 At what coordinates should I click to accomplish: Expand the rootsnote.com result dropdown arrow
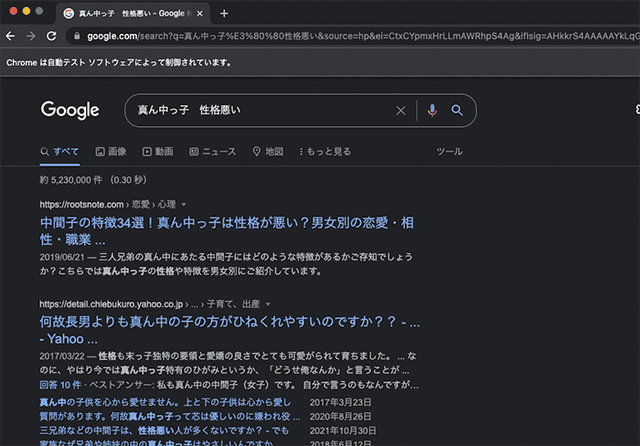pyautogui.click(x=184, y=204)
